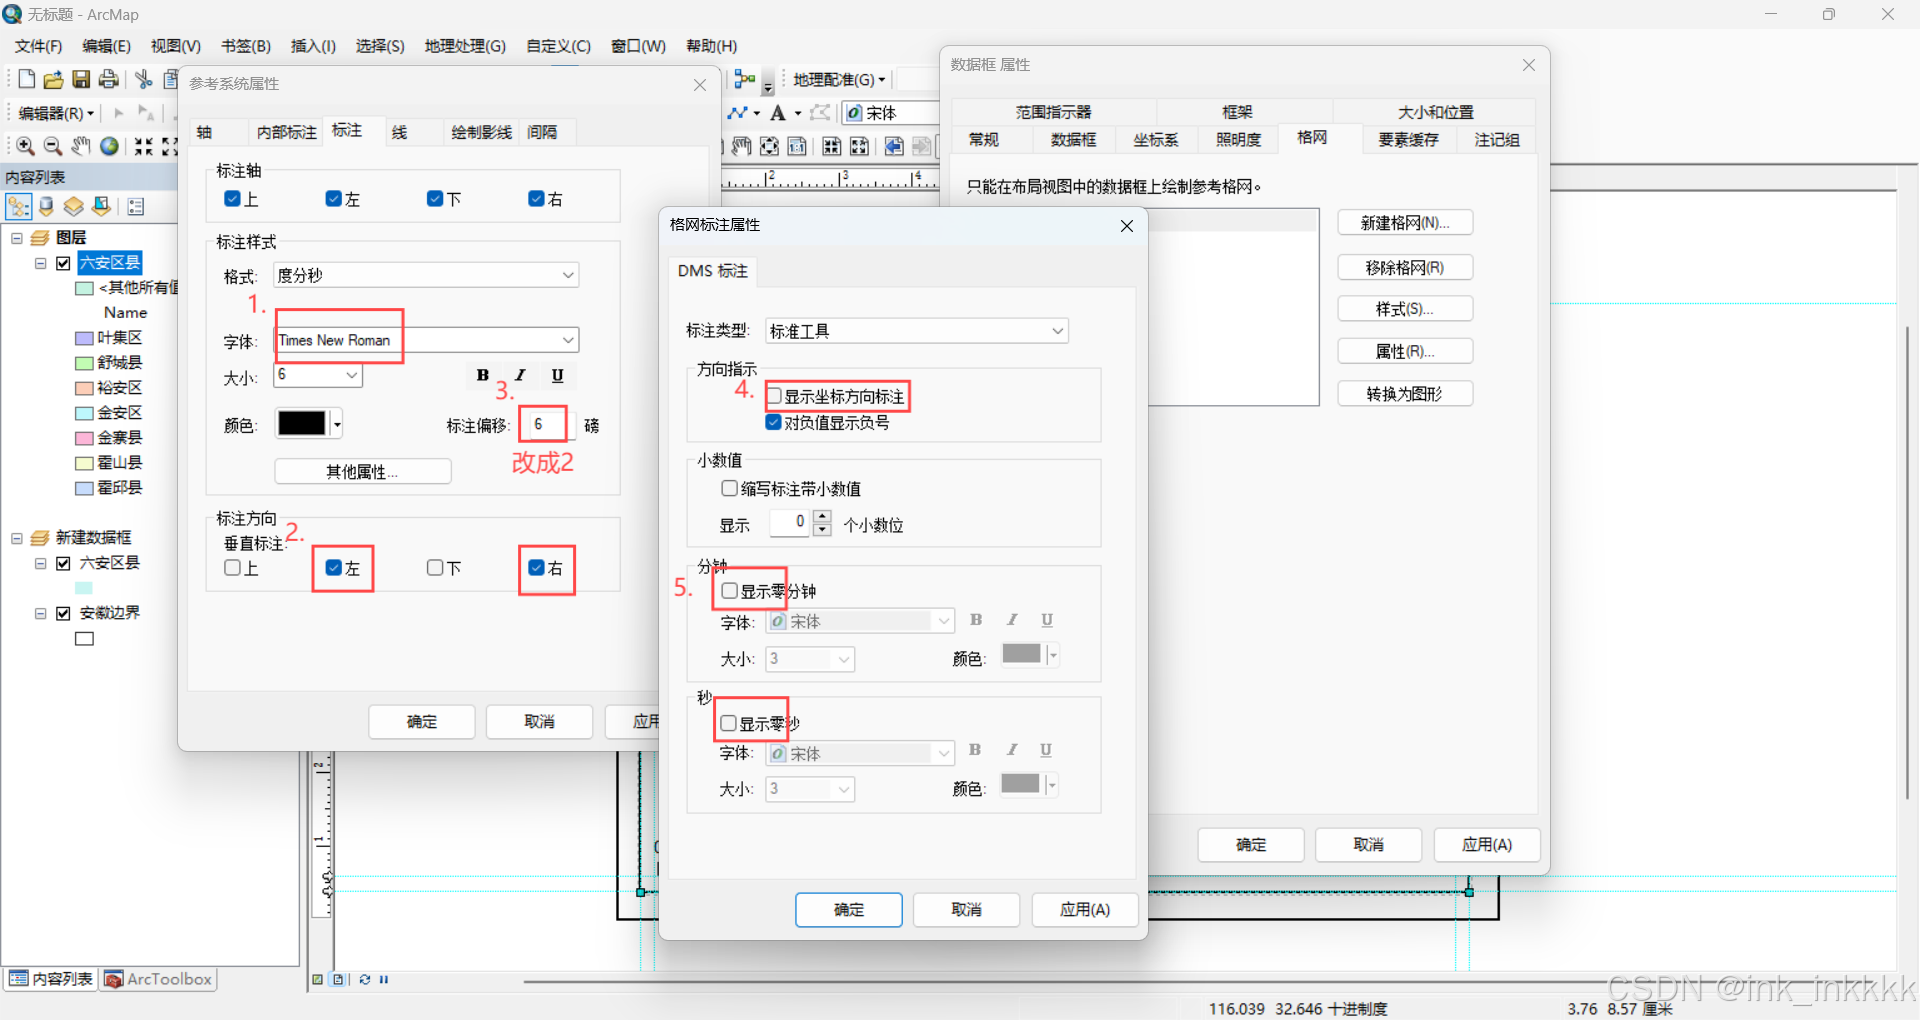Open the ModelBuilder window icon
This screenshot has width=1920, height=1020.
coord(745,79)
